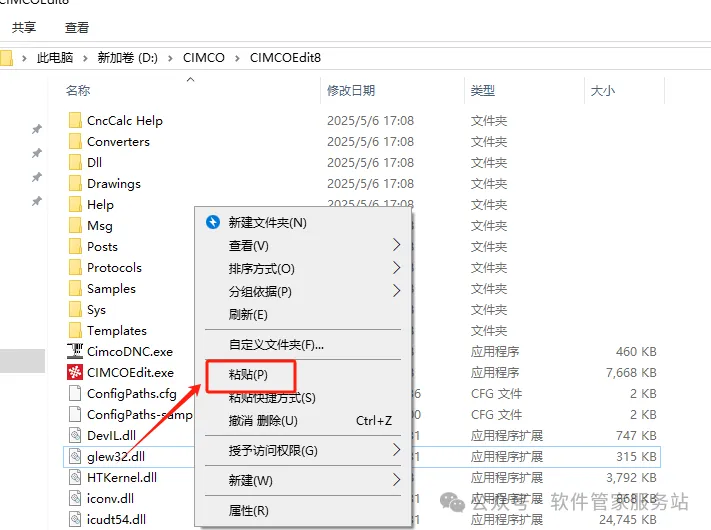Expand submenu arrow next to 授予访问权限(G)

pyautogui.click(x=396, y=450)
